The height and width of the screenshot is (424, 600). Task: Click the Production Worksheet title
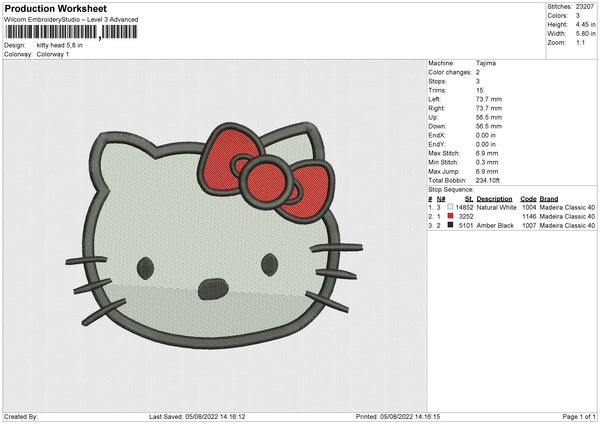pyautogui.click(x=55, y=8)
